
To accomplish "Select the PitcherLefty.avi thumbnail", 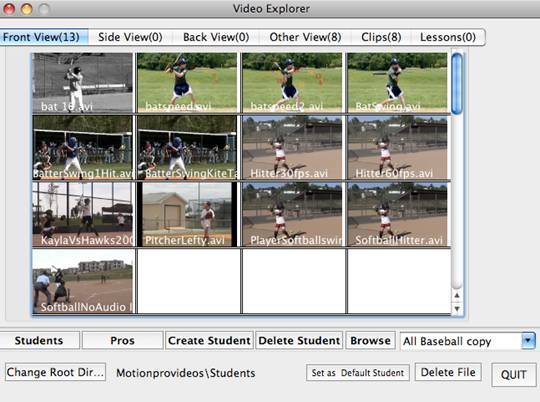I will 188,214.
